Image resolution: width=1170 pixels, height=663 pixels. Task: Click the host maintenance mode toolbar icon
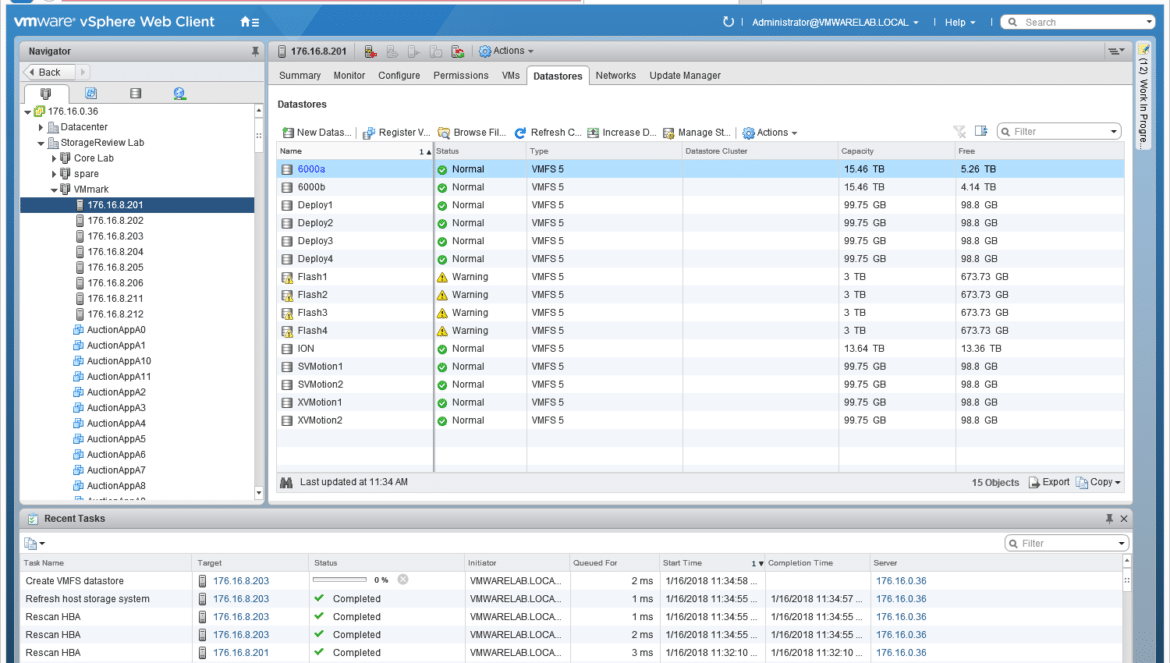(x=370, y=51)
